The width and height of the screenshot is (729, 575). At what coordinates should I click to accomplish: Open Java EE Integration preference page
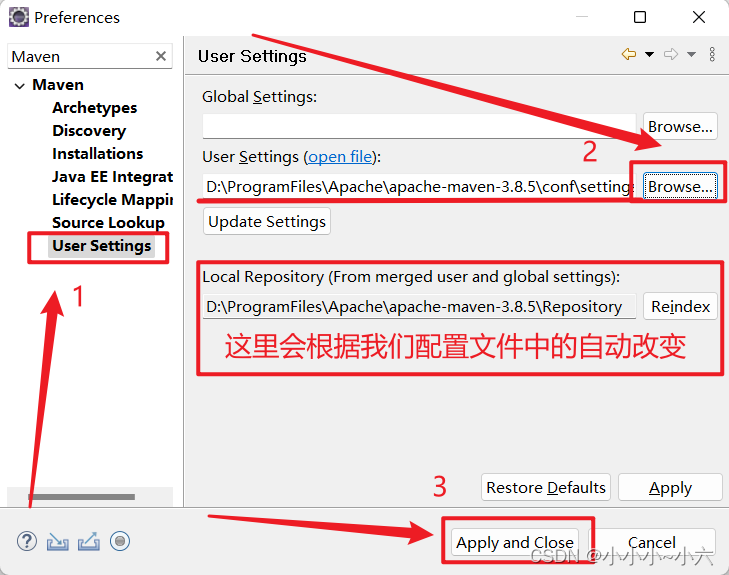click(x=113, y=177)
